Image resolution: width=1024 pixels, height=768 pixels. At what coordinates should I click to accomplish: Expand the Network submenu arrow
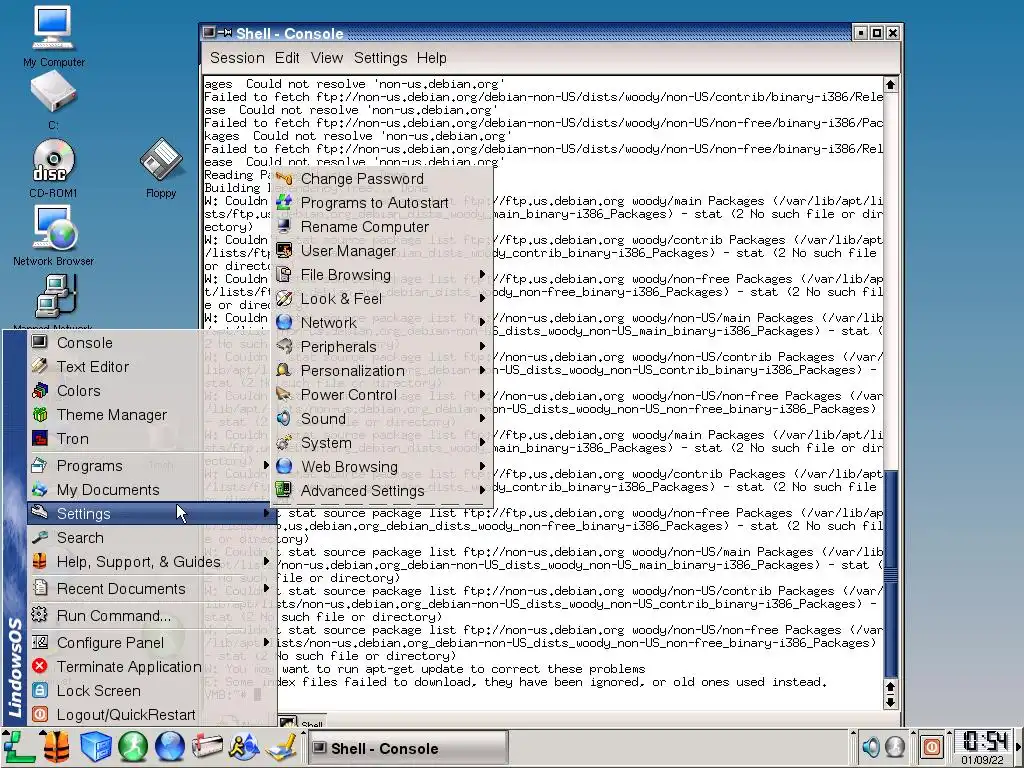click(x=483, y=322)
